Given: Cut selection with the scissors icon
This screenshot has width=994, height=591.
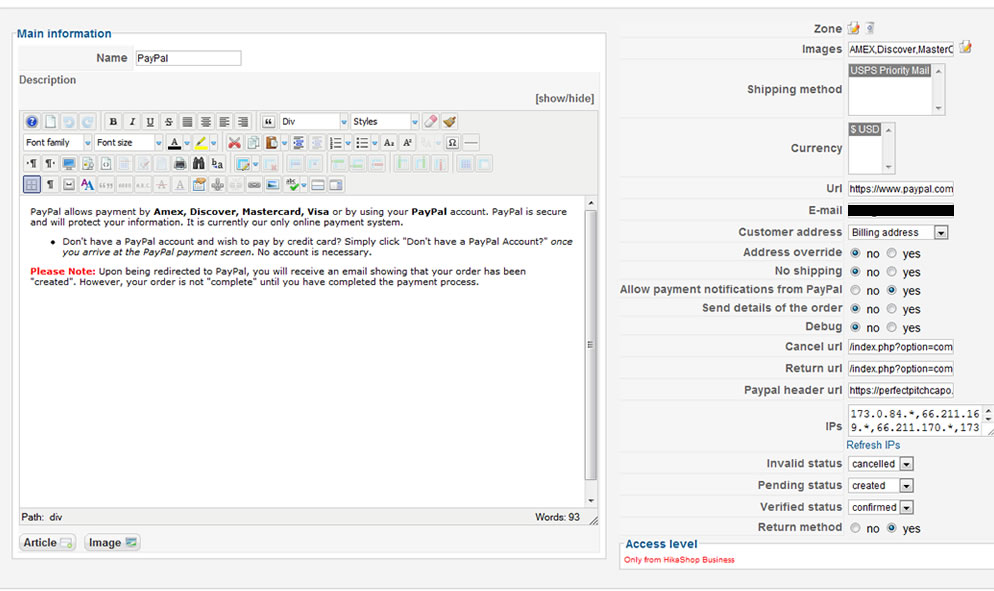Looking at the screenshot, I should (234, 143).
